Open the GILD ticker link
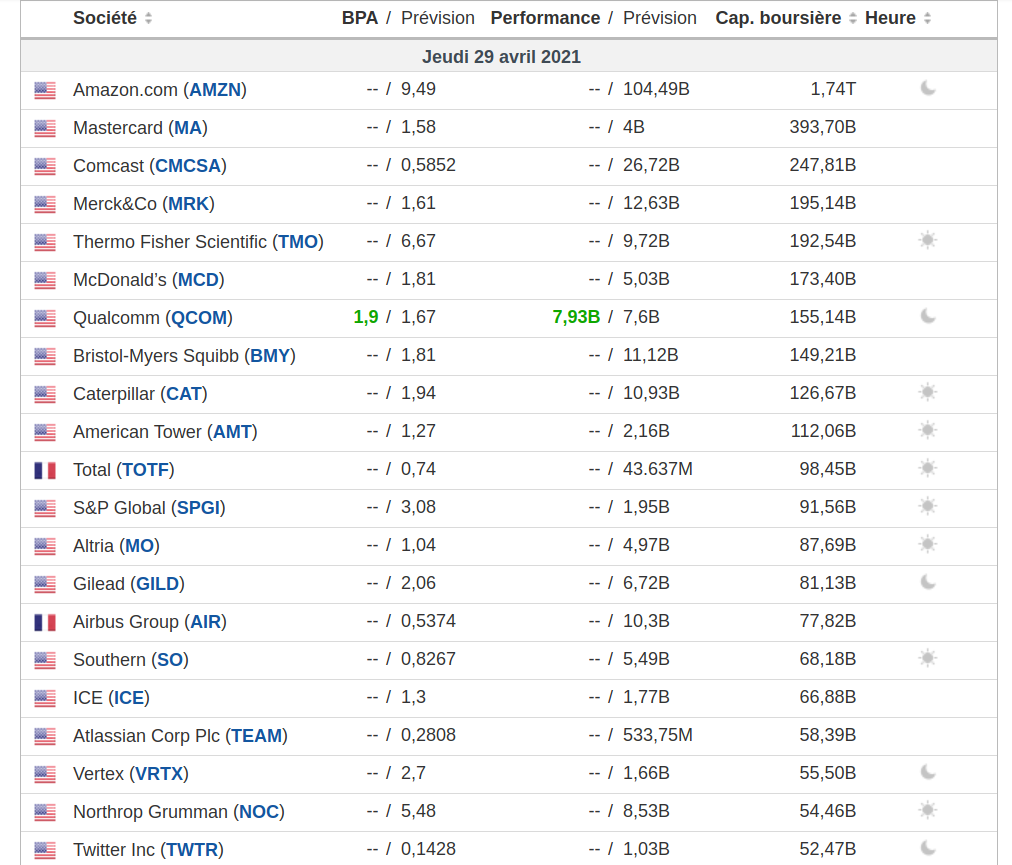 point(157,584)
